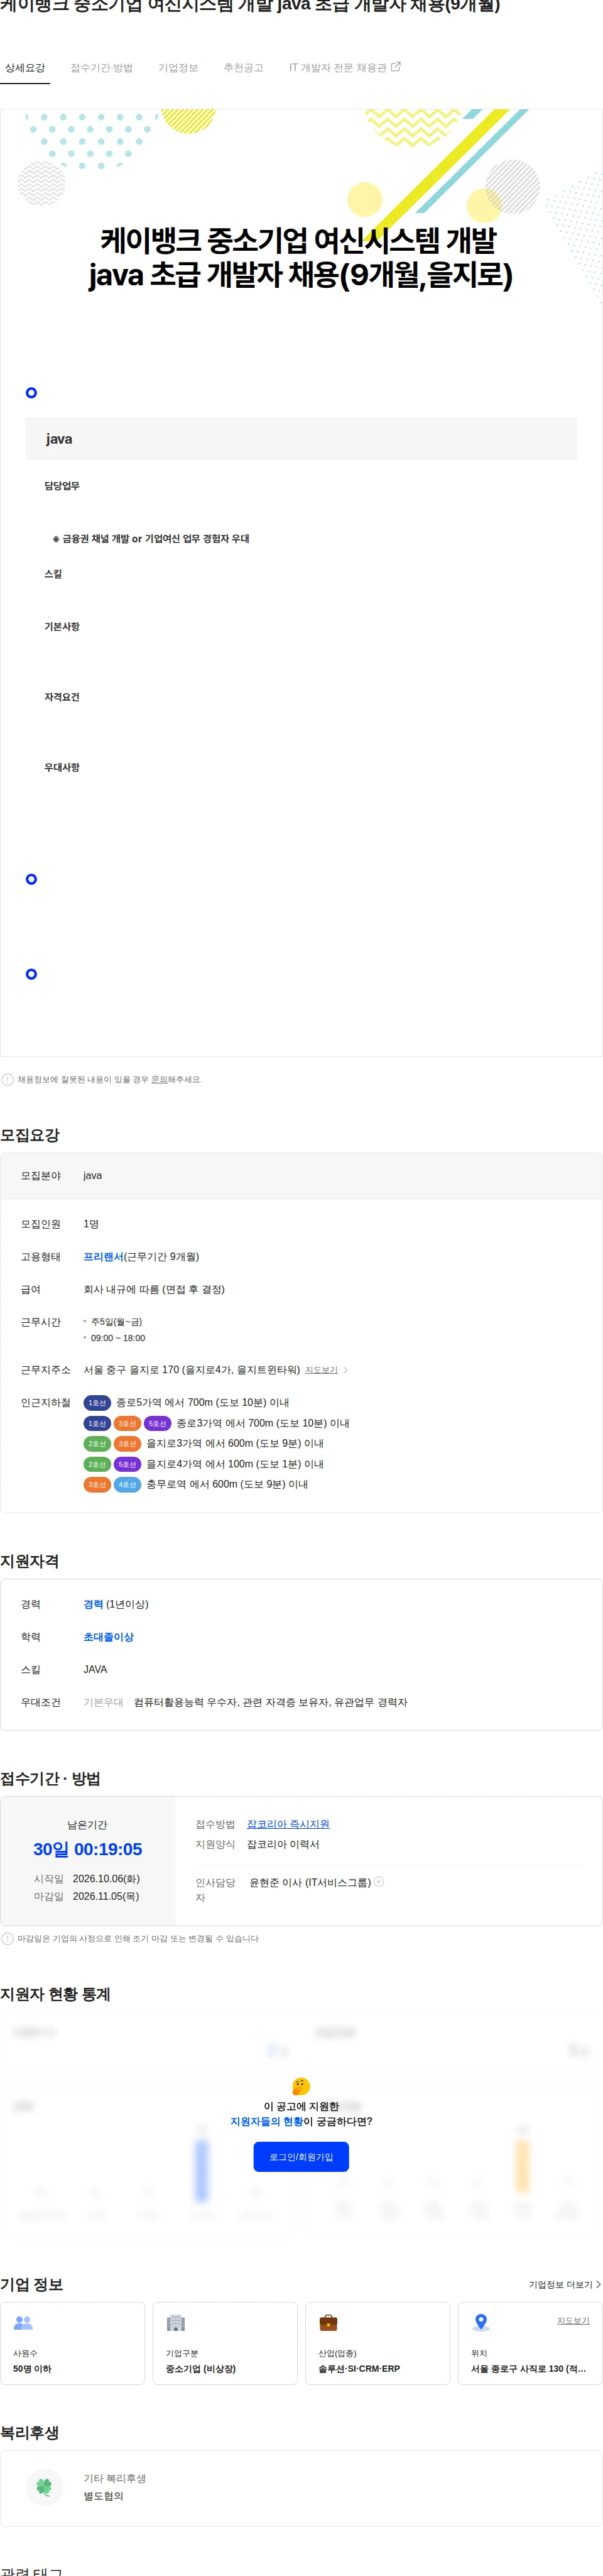The width and height of the screenshot is (603, 2576).
Task: Go to the 추천공고 tab
Action: coord(243,68)
